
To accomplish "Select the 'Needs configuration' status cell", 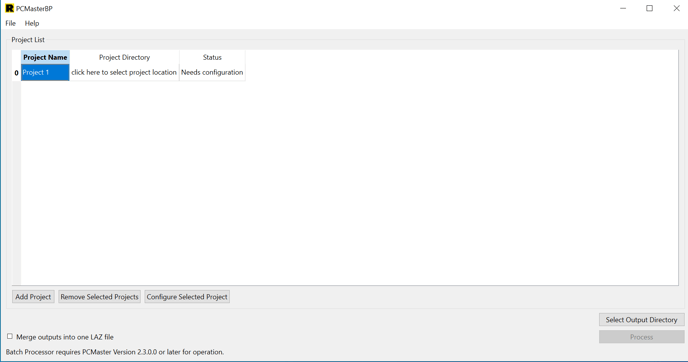I will [x=212, y=72].
